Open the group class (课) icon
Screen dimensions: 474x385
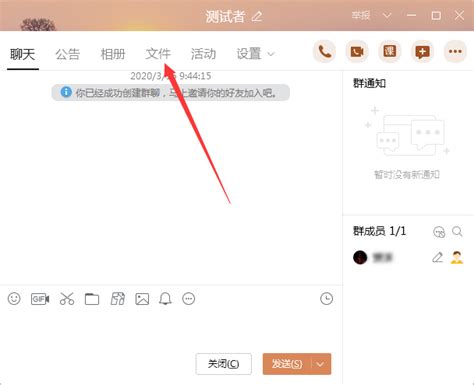click(389, 51)
